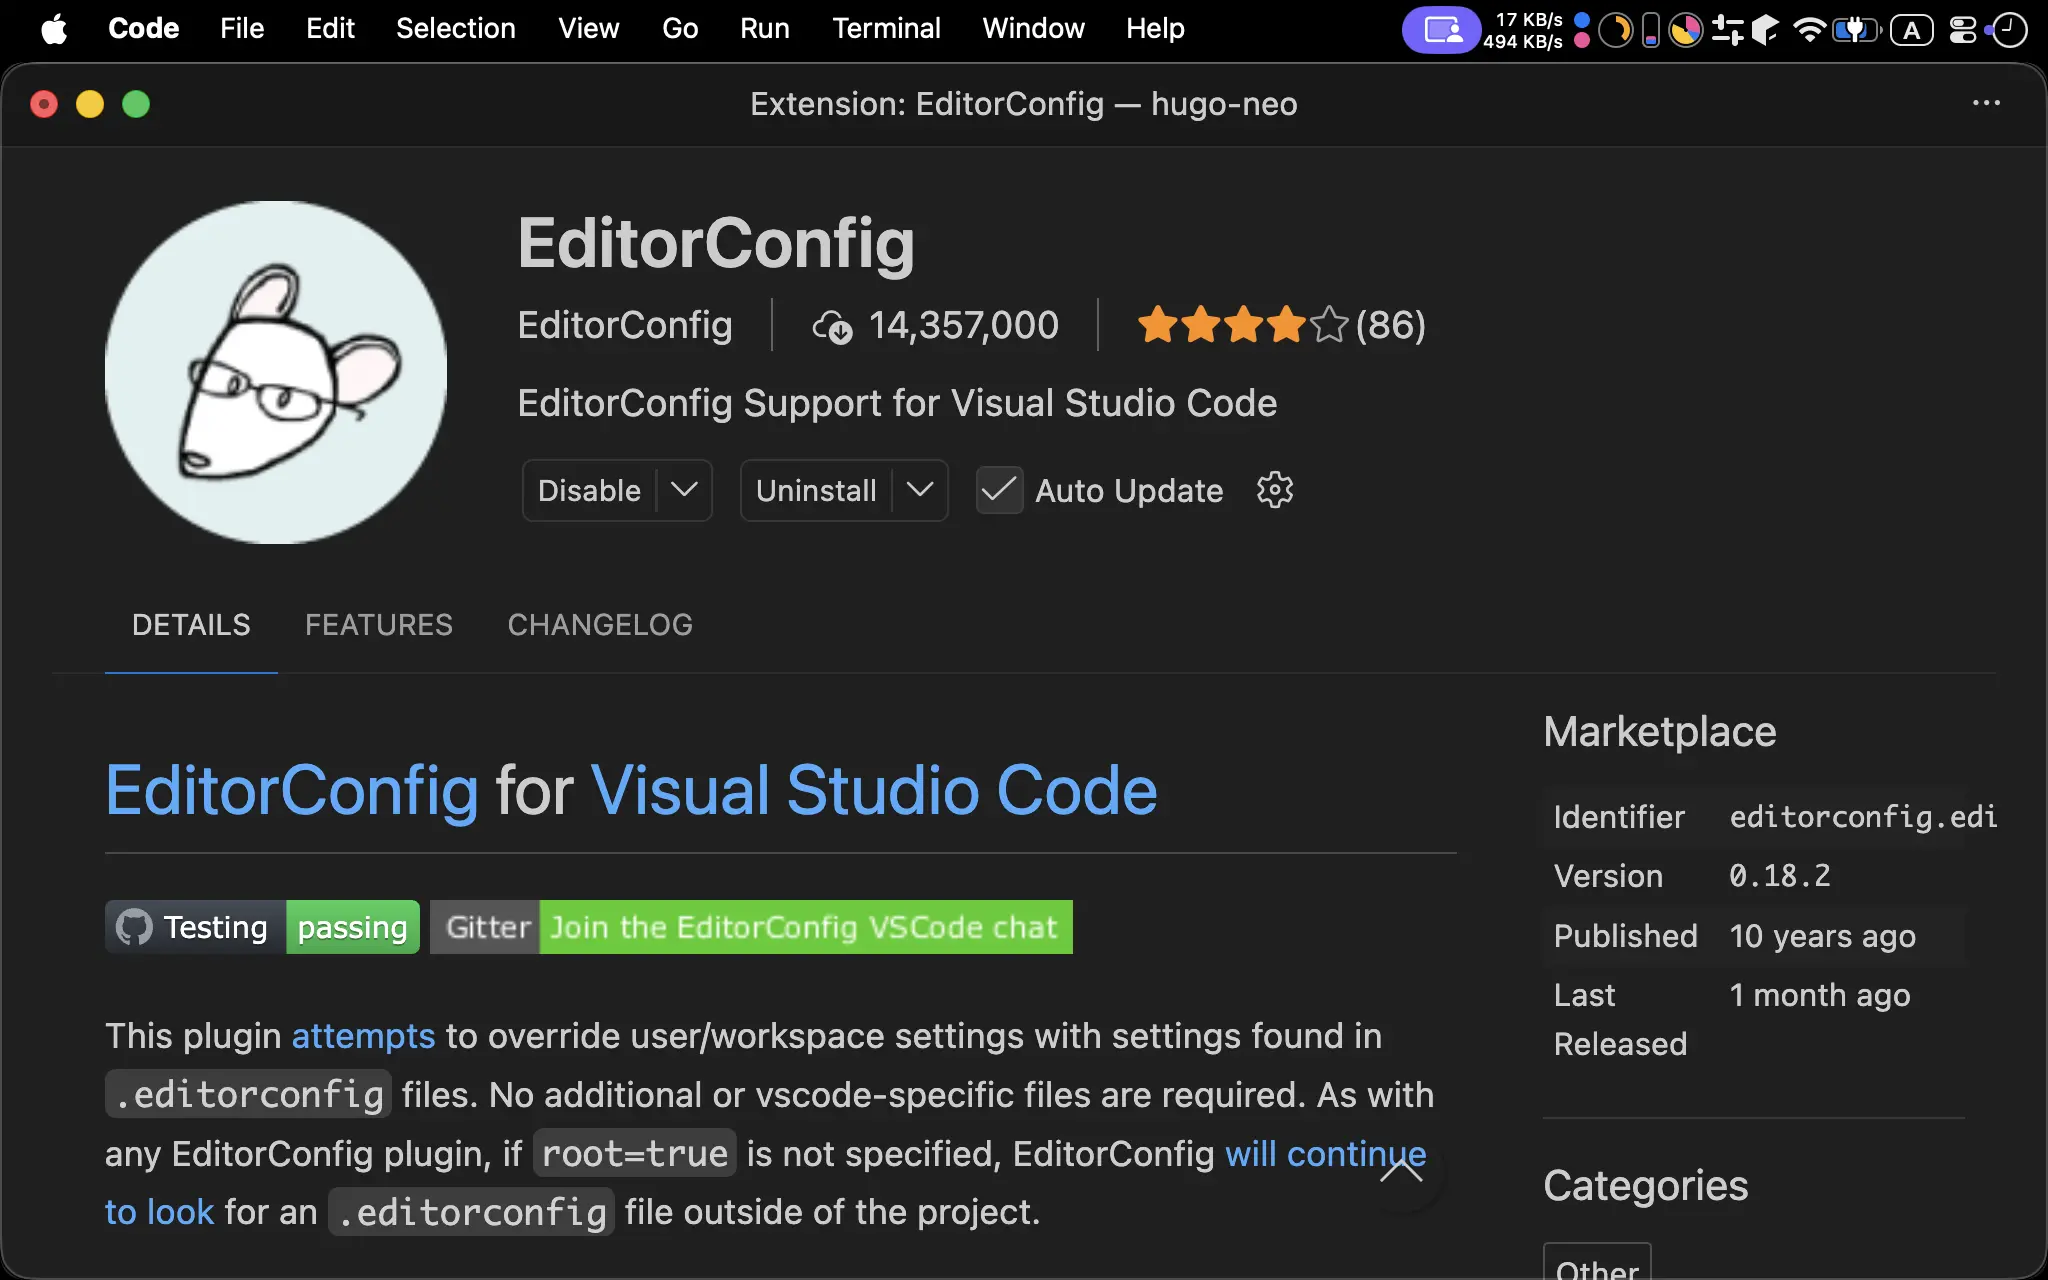Open the Selection menu
The height and width of the screenshot is (1280, 2048).
(x=455, y=29)
